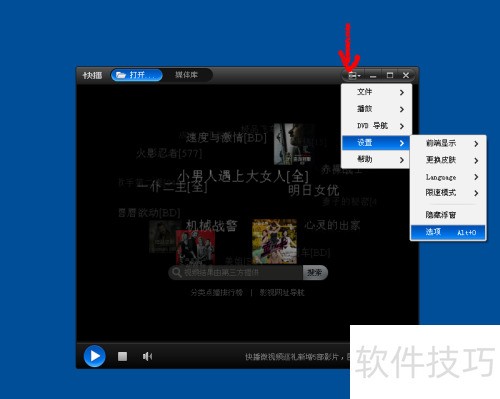Open the 帮助 menu entry
500x399 pixels.
(x=376, y=159)
